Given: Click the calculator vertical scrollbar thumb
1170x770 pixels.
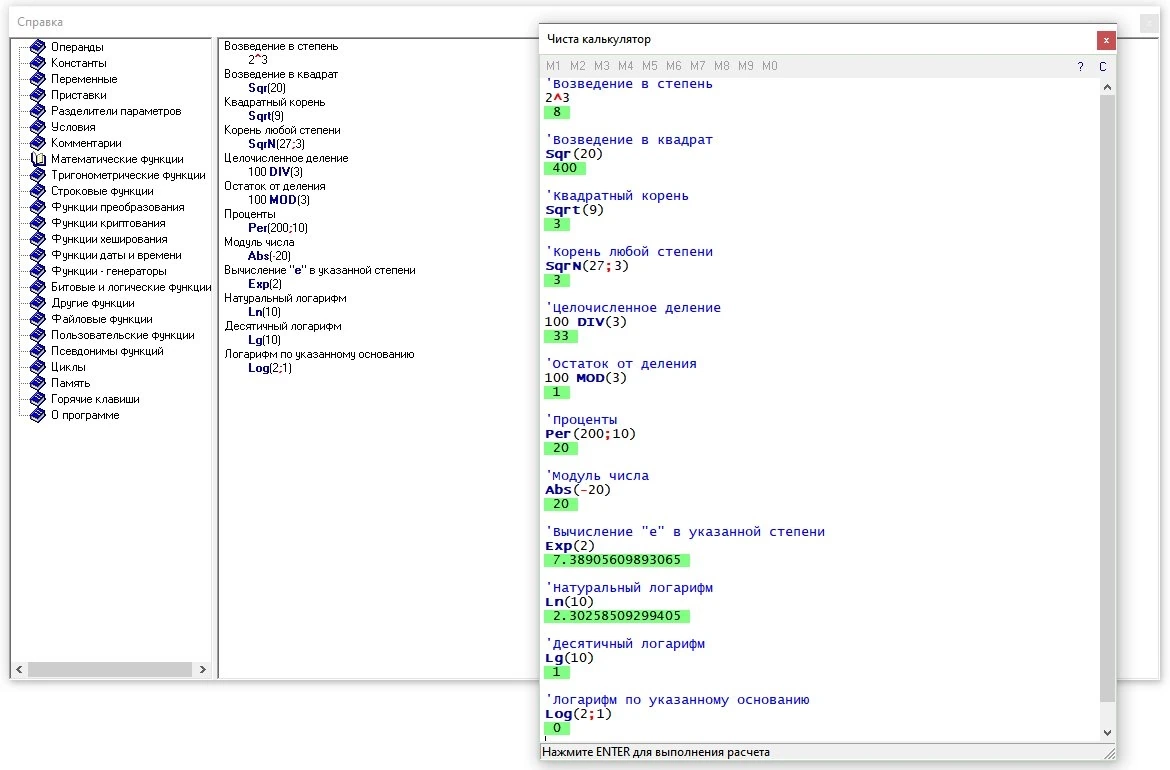Looking at the screenshot, I should 1107,398.
